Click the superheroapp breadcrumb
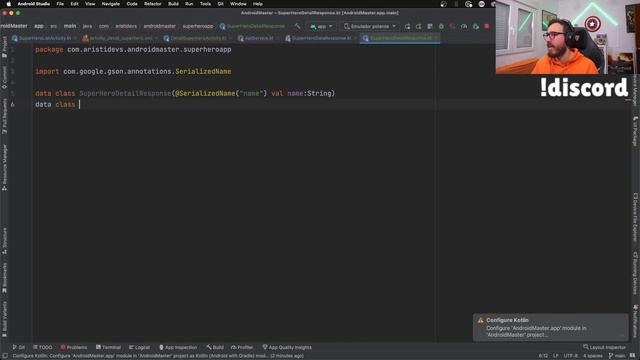 [198, 27]
